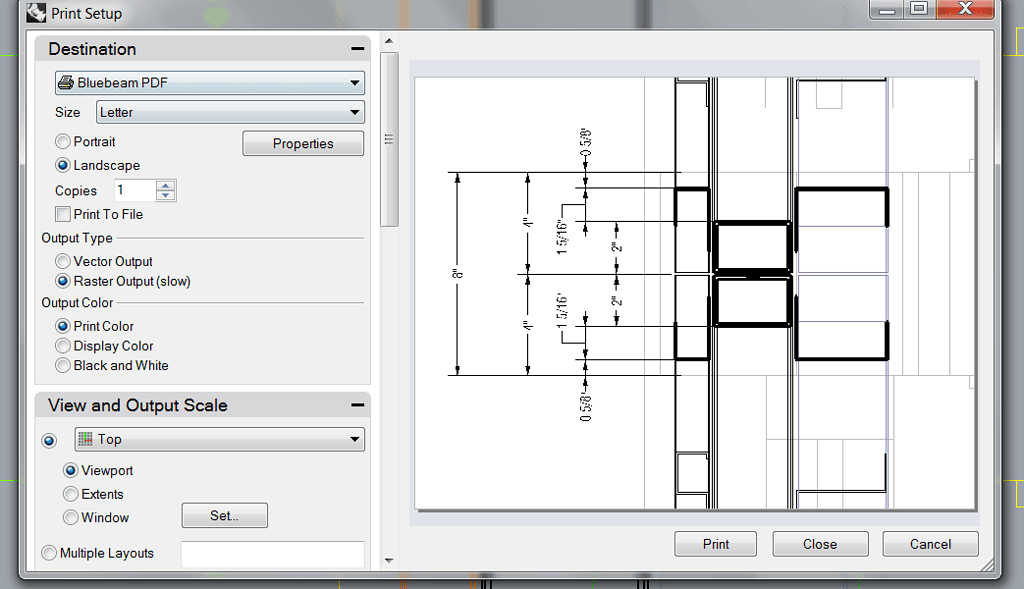Collapse the View and Output Scale section

tap(355, 405)
